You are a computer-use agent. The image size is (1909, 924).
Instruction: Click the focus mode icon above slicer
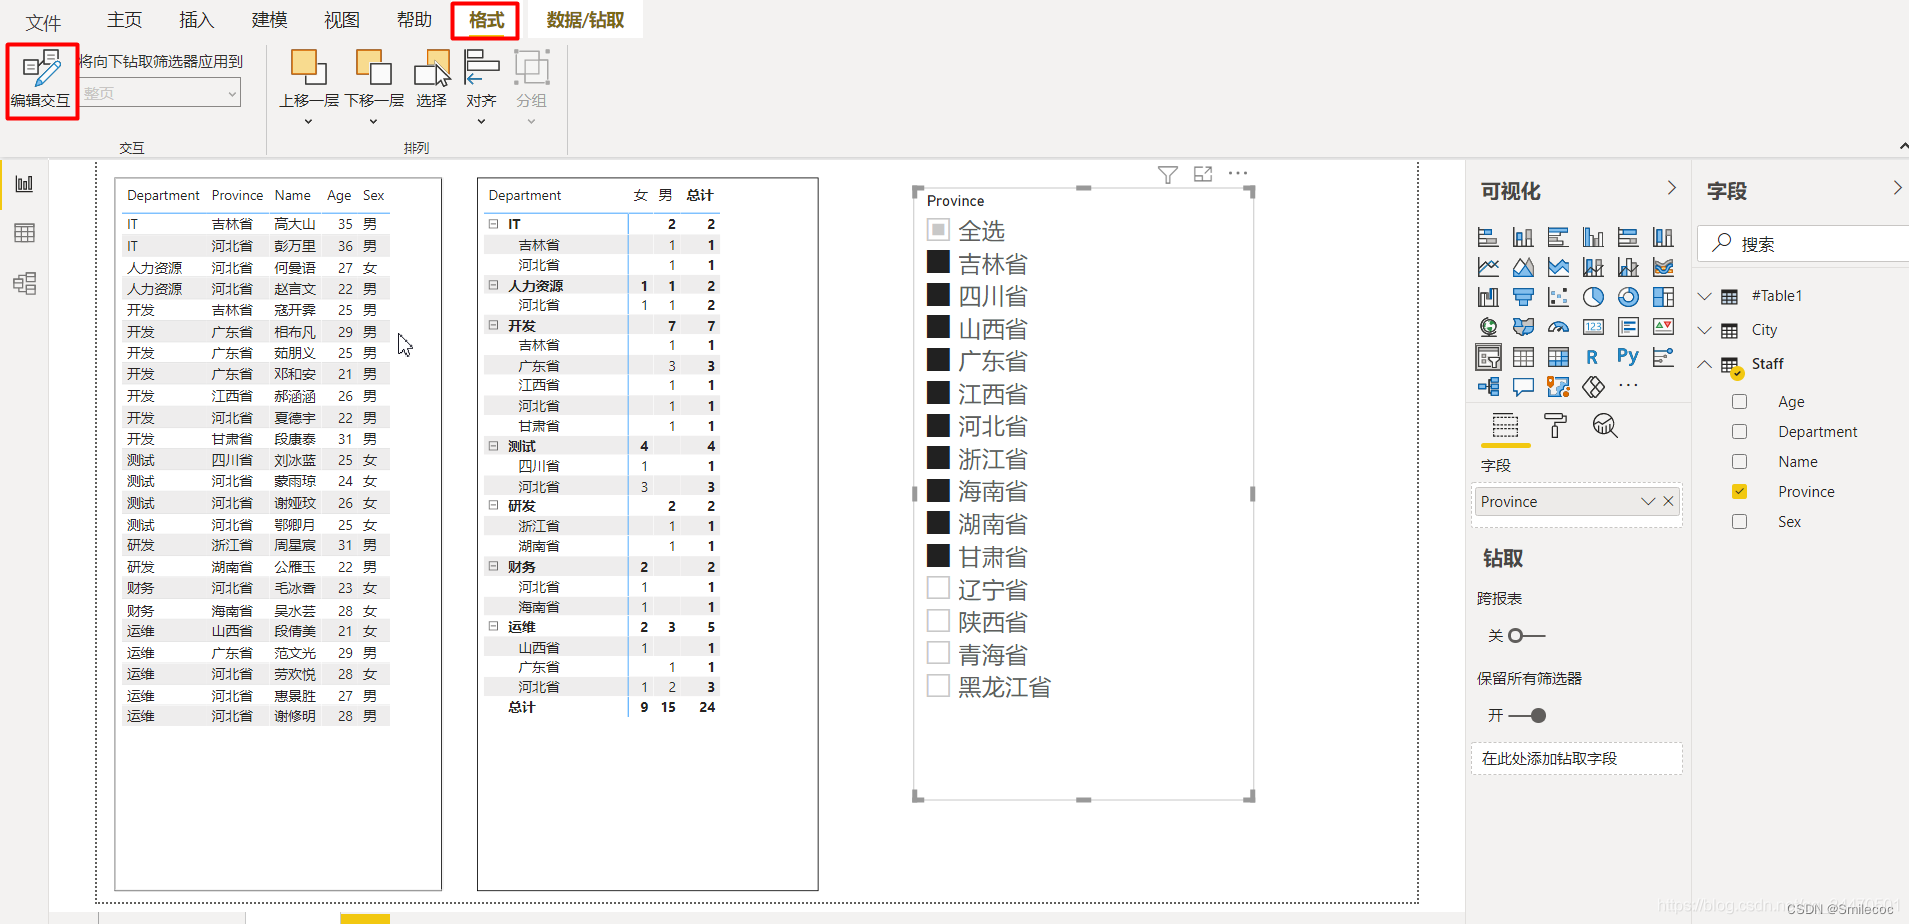click(x=1203, y=174)
